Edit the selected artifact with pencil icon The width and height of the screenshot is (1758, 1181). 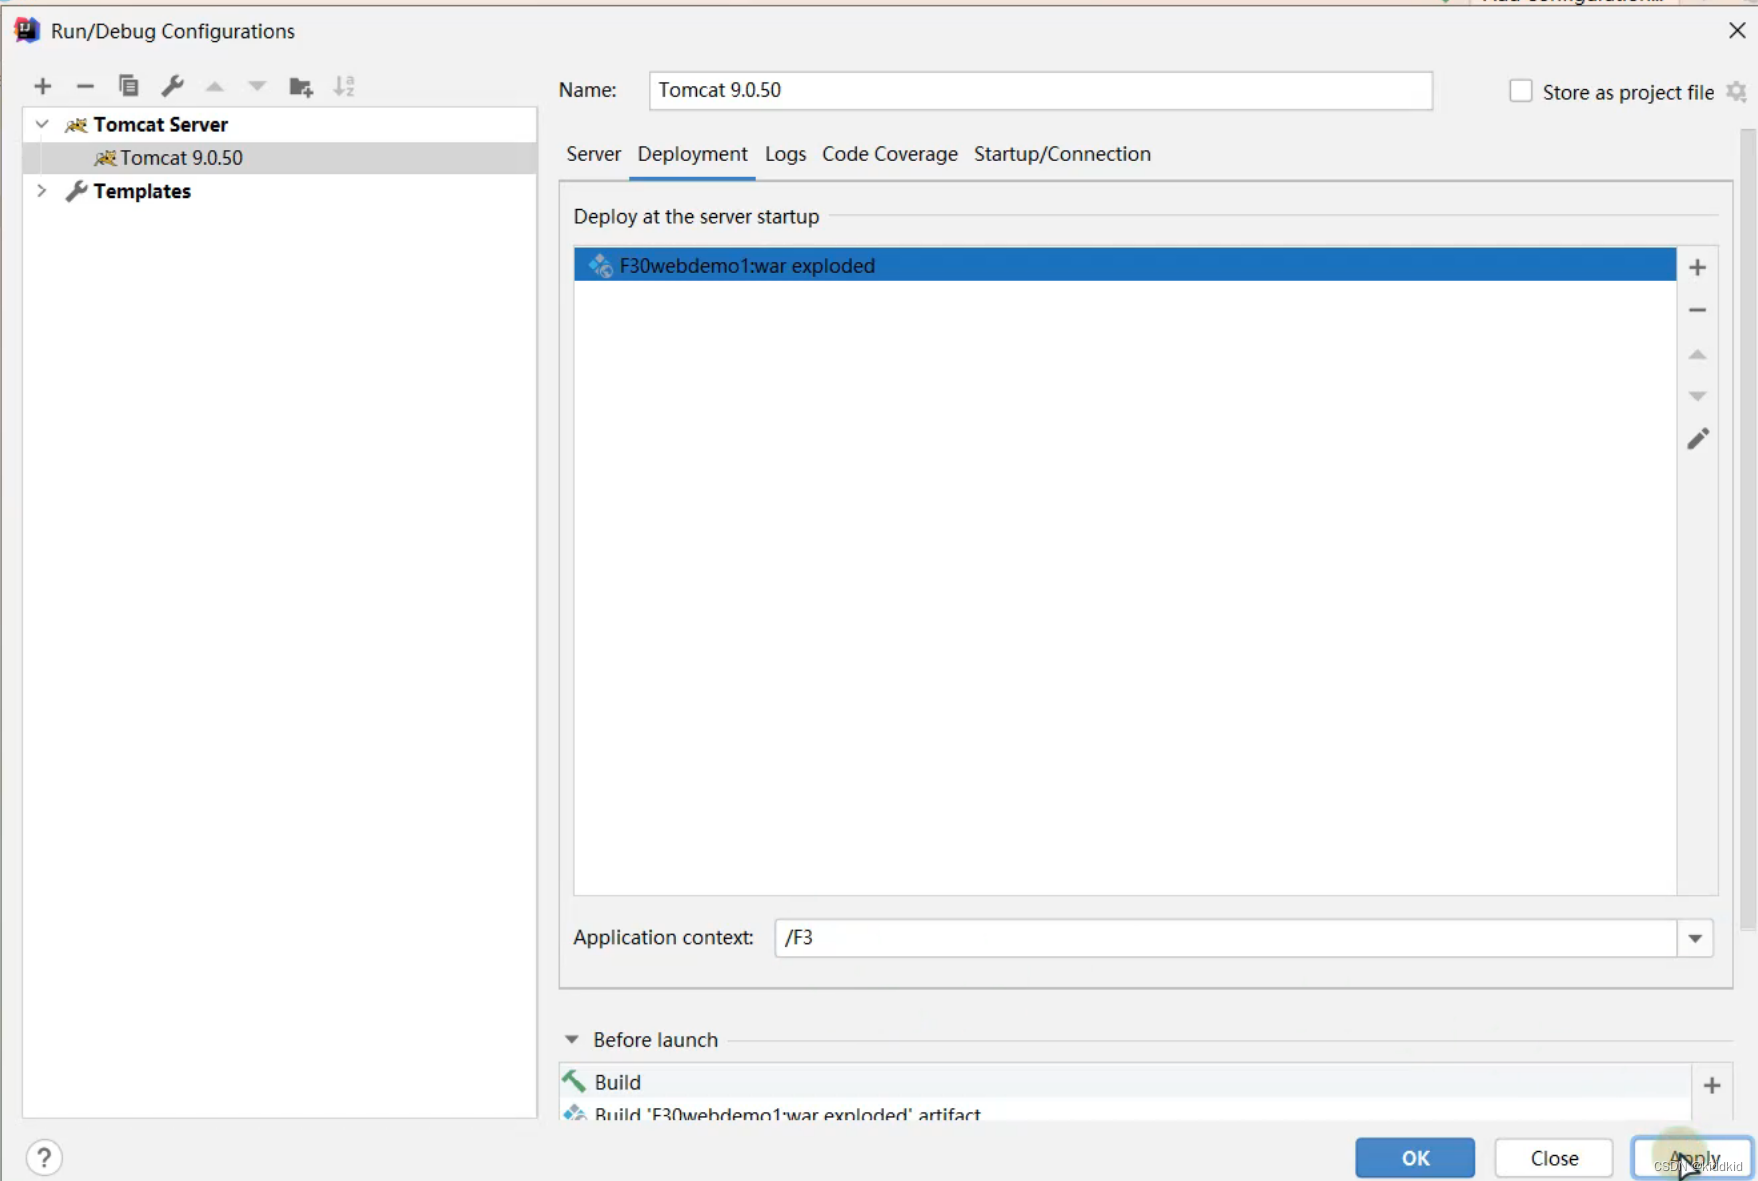click(1697, 439)
